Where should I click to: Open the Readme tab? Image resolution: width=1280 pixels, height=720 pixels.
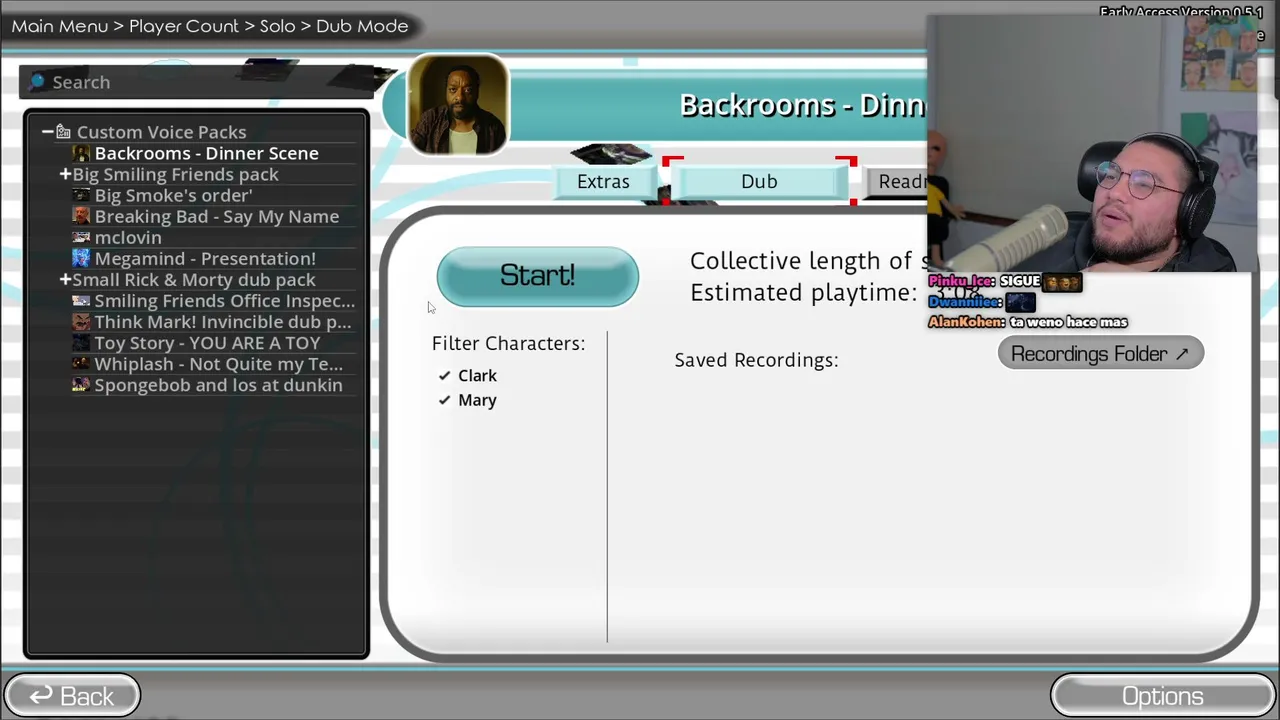coord(898,181)
